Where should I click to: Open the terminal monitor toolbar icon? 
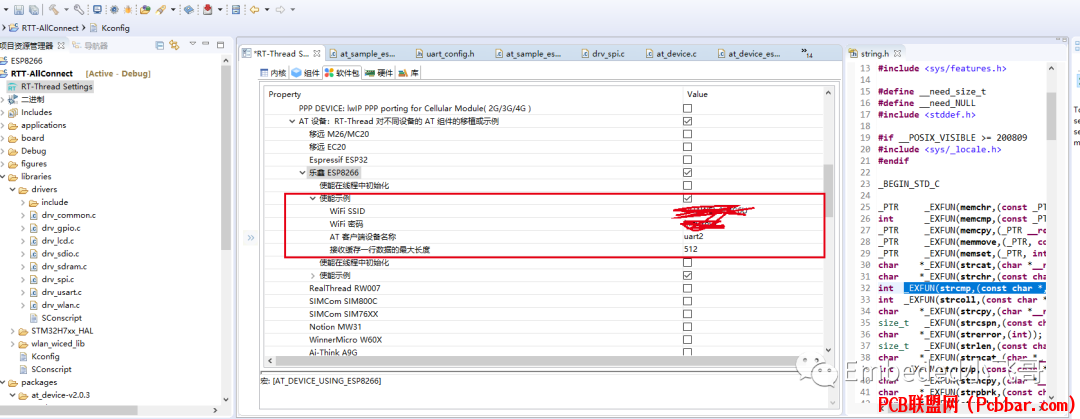point(97,10)
